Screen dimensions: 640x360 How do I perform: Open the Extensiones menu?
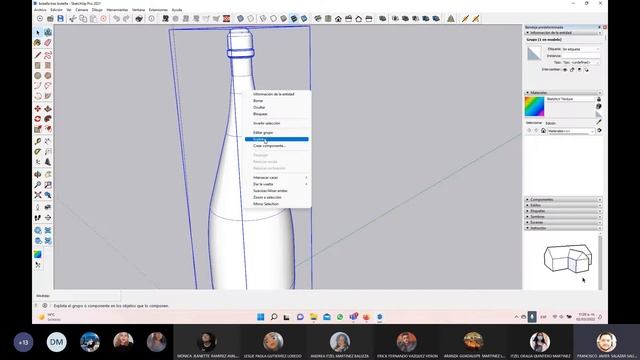pyautogui.click(x=158, y=10)
